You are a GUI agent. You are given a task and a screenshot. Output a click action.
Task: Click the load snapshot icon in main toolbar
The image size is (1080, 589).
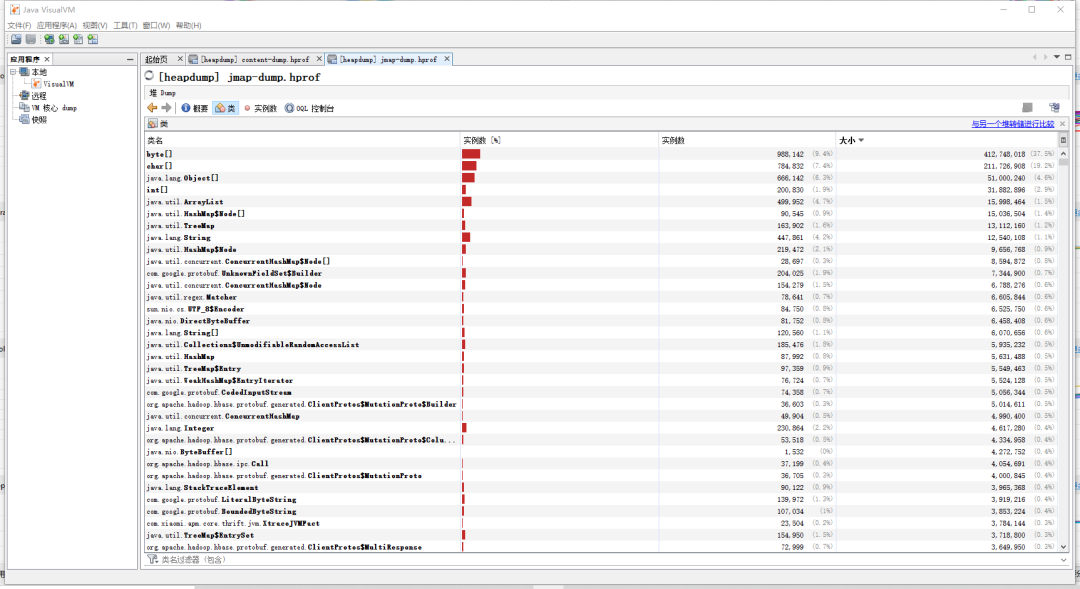(x=16, y=39)
